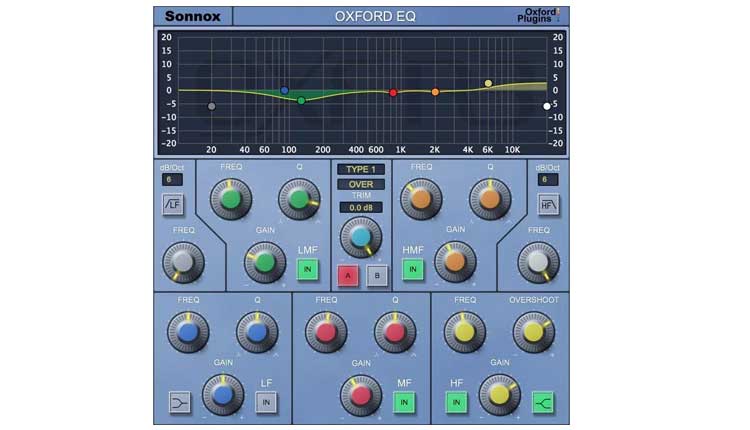Click the HF low-pass filter shape icon
Screen dimensions: 750x430
(547, 205)
